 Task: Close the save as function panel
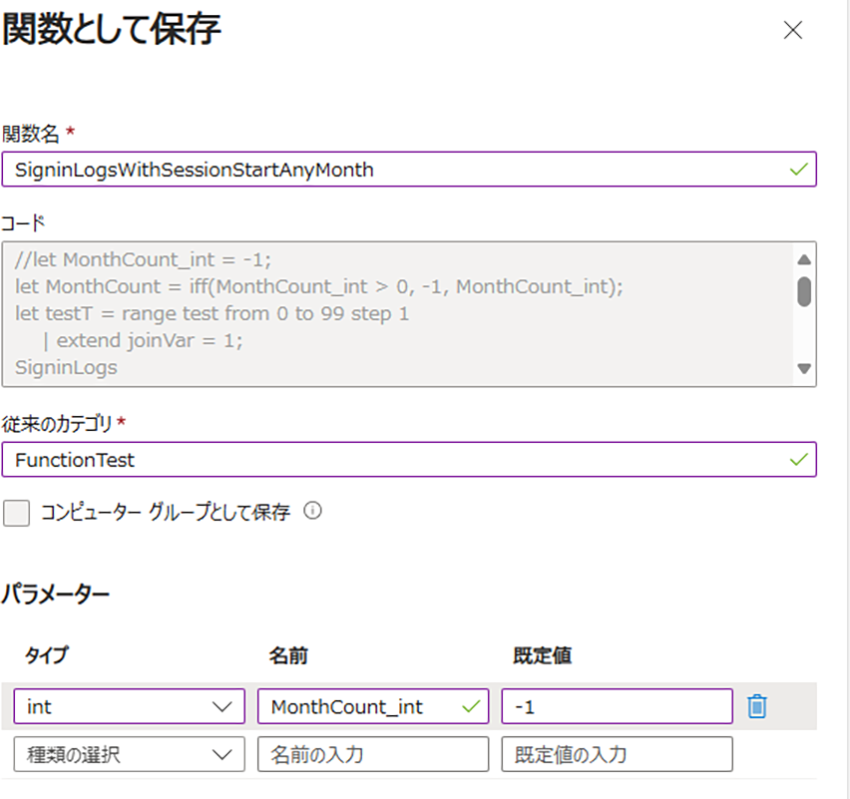(x=793, y=30)
